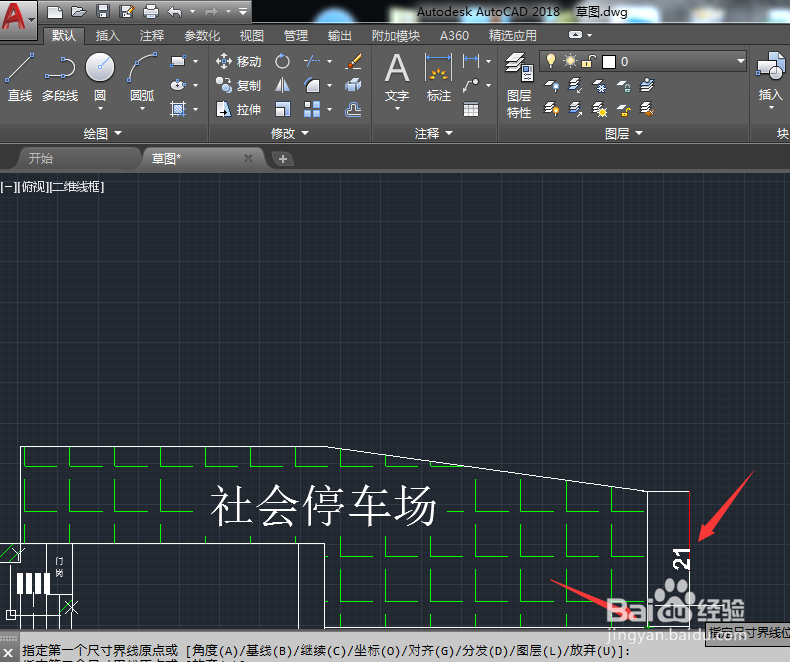Open the AutoCAD application menu button
790x662 pixels.
[x=18, y=19]
